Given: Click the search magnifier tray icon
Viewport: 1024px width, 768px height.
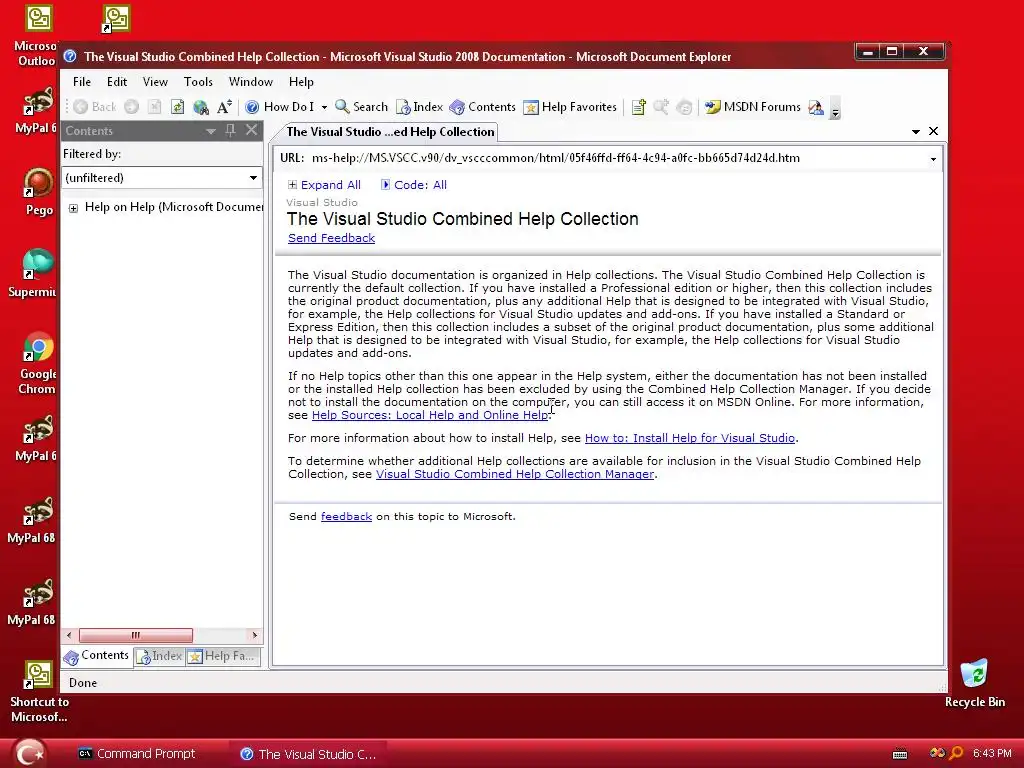Looking at the screenshot, I should [955, 754].
